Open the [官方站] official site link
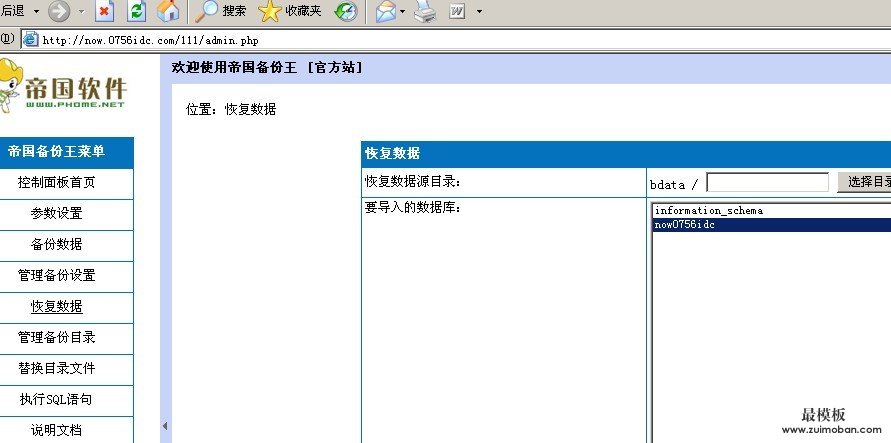This screenshot has width=891, height=443. [334, 68]
